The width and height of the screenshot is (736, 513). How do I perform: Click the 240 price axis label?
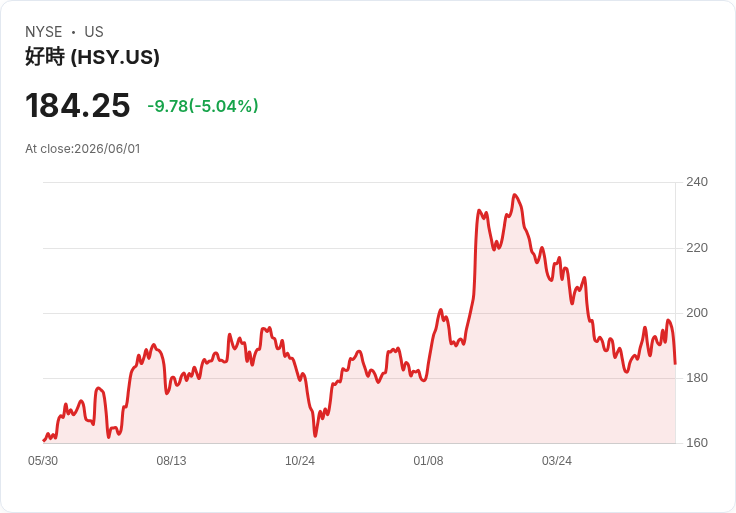697,182
